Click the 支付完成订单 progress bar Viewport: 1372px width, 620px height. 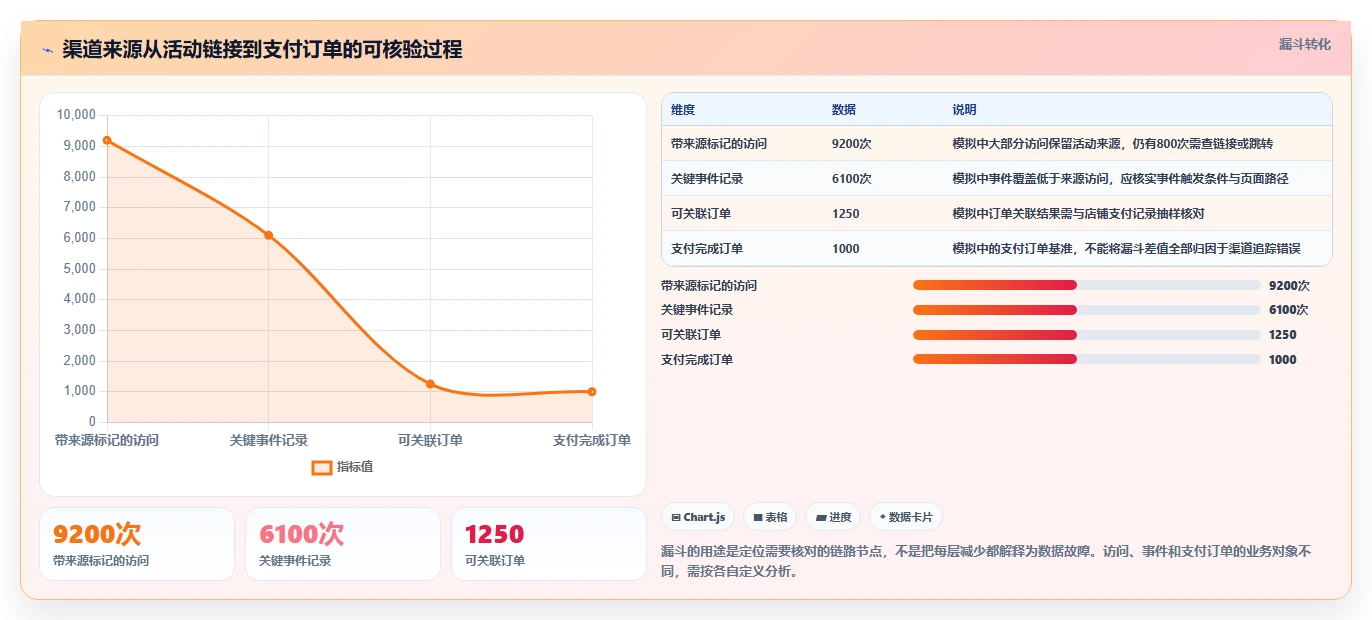pos(1087,359)
